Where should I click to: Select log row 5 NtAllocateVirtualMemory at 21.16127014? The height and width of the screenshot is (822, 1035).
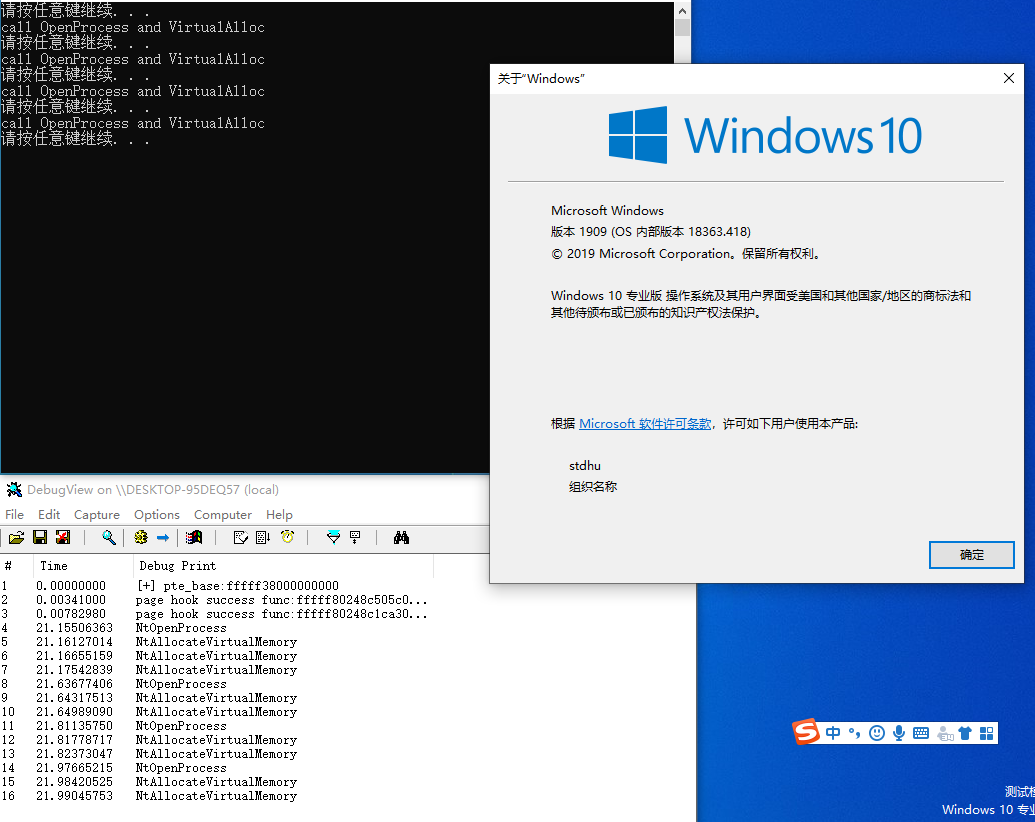[217, 642]
